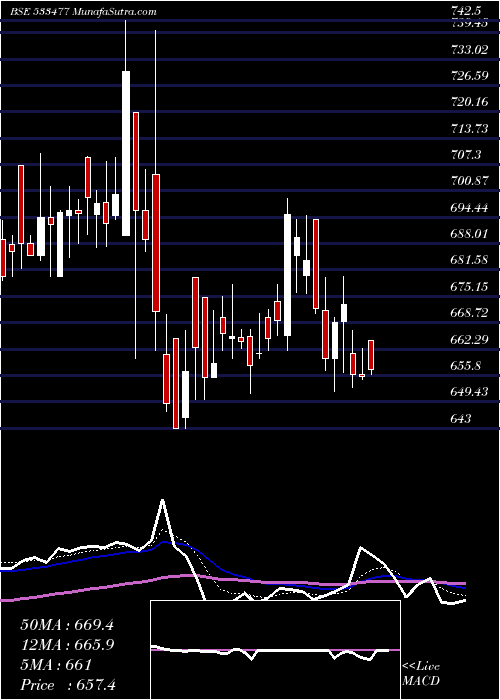
Task: Click the BSE 533477 MunafaSutra.com title text
Action: [83, 12]
